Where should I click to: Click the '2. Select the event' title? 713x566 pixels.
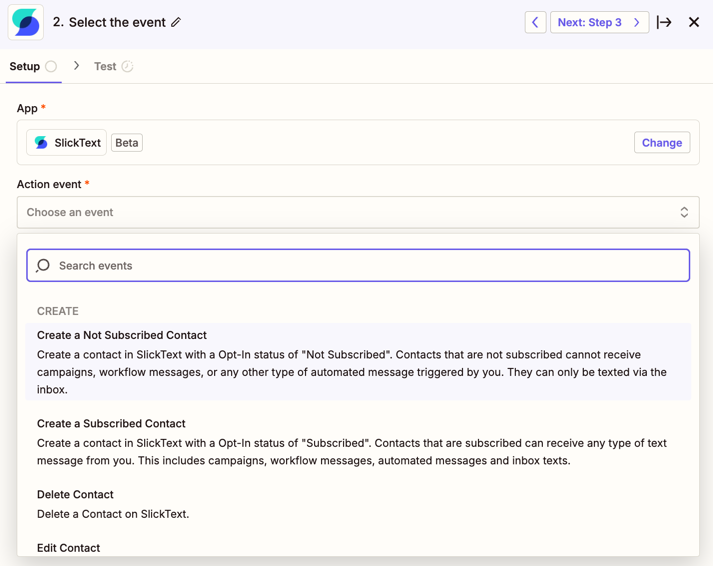point(109,22)
